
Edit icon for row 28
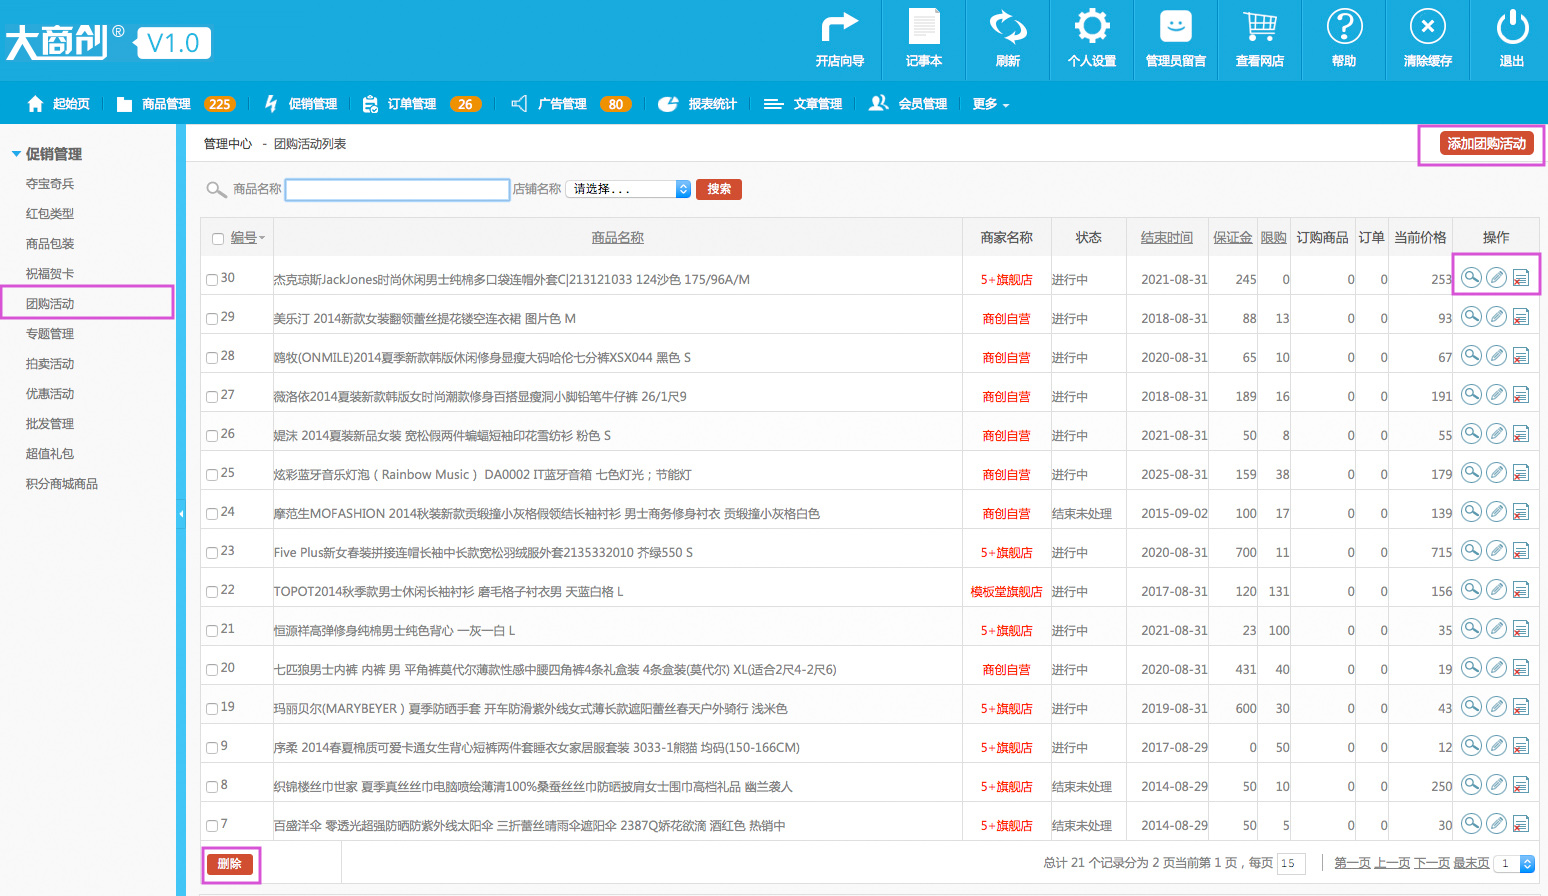1496,355
